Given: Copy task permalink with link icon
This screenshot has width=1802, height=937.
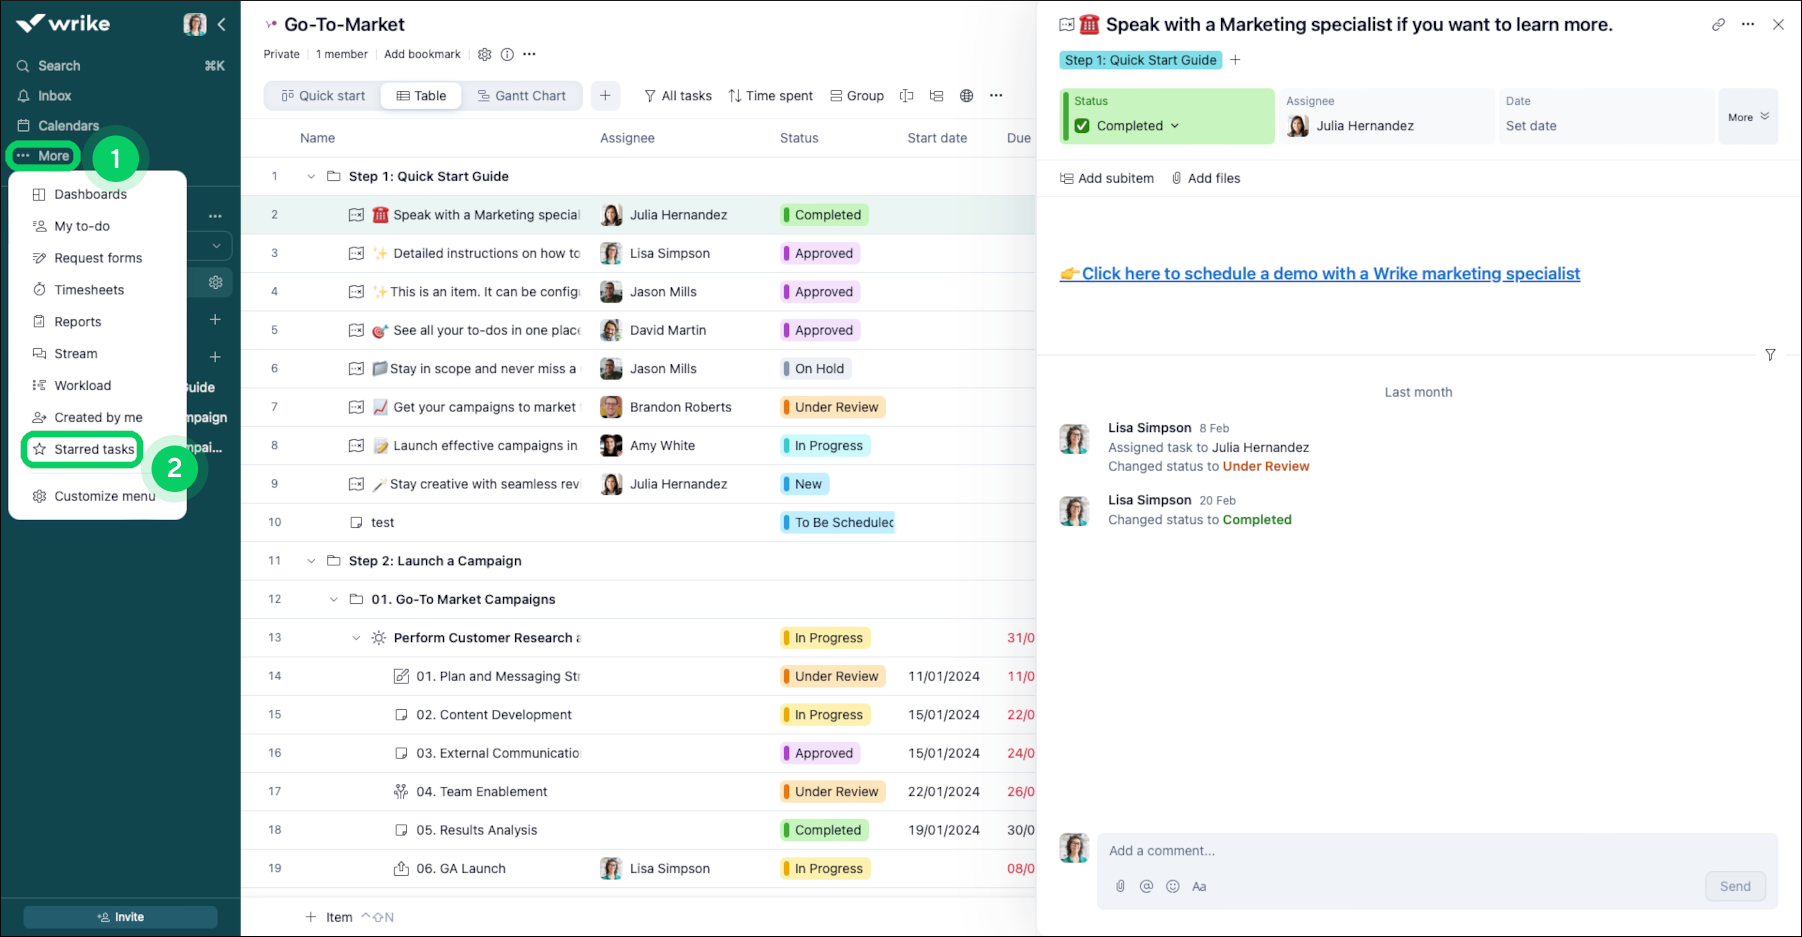Looking at the screenshot, I should 1718,25.
